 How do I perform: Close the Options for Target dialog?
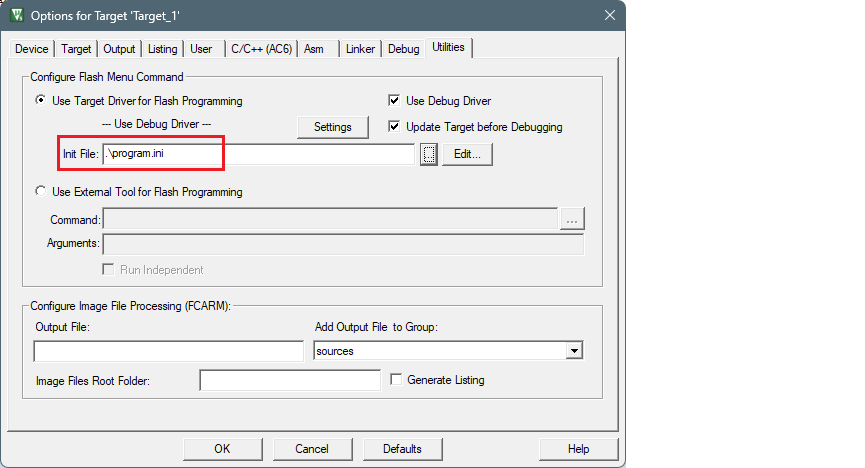pyautogui.click(x=609, y=15)
